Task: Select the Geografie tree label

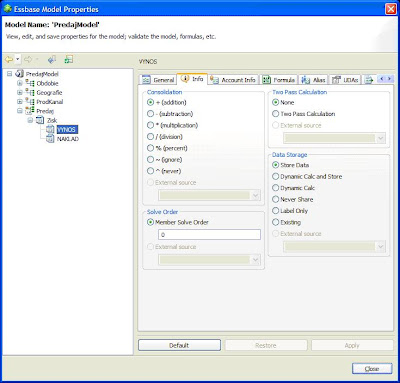Action: (x=49, y=92)
